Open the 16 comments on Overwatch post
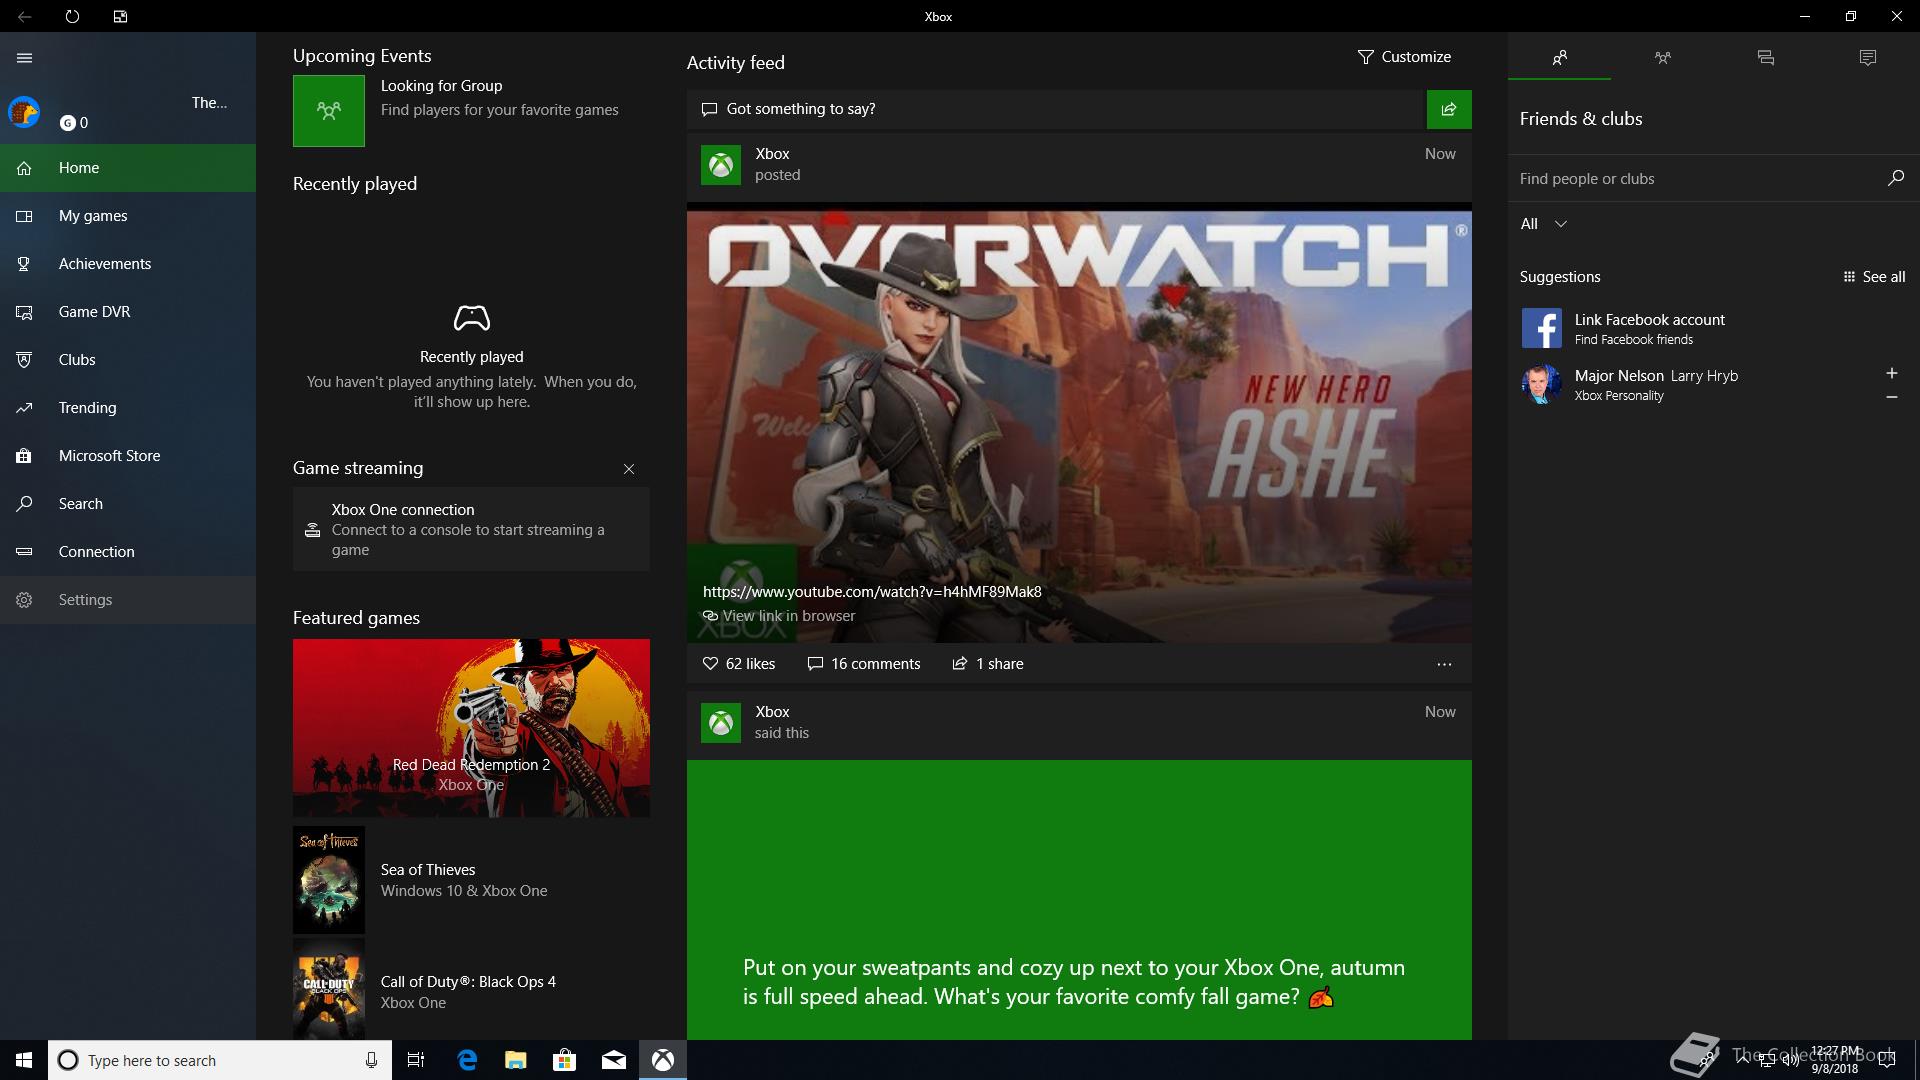The width and height of the screenshot is (1920, 1080). click(864, 664)
